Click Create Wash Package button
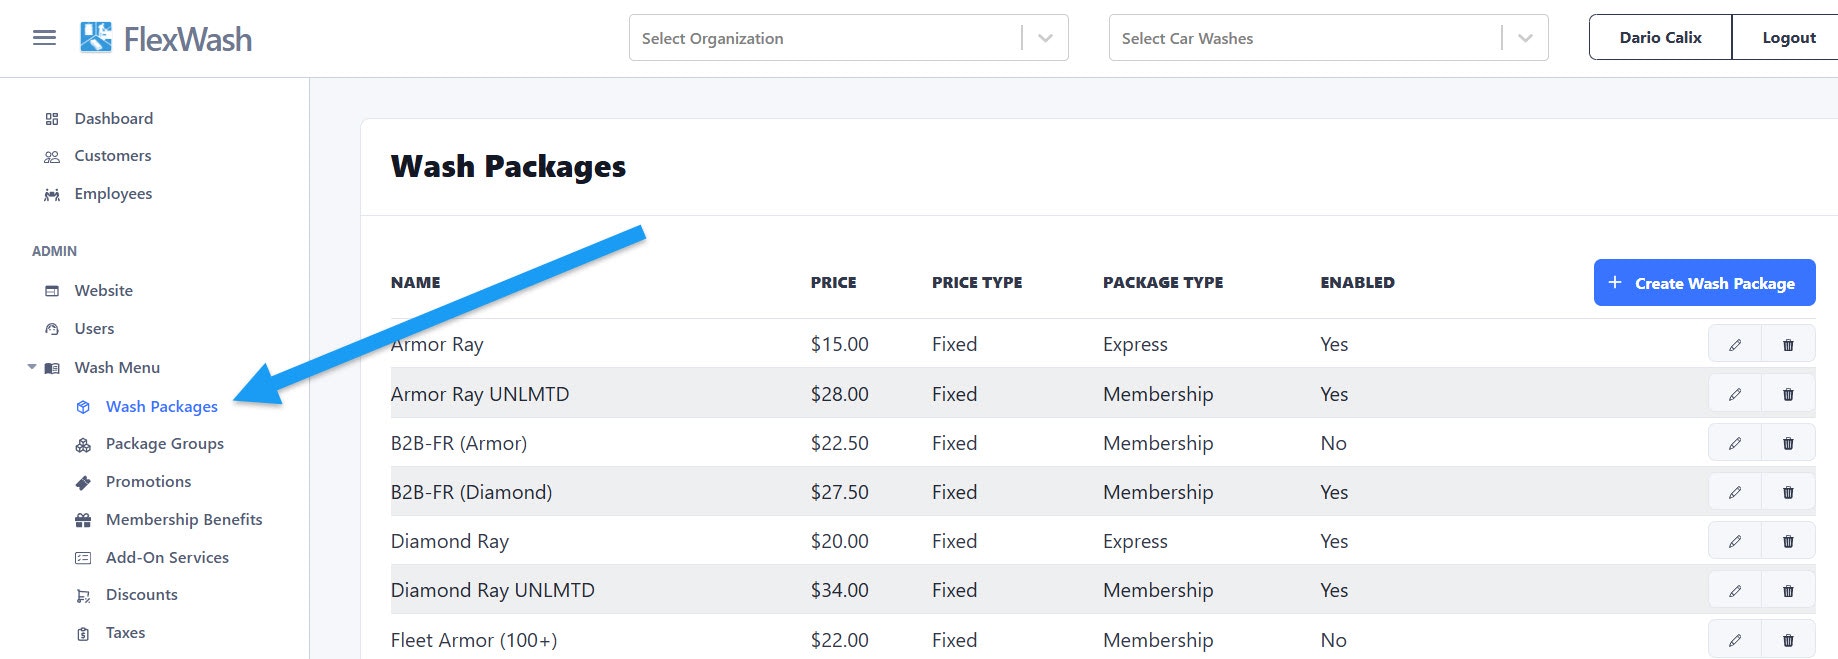The width and height of the screenshot is (1838, 659). [1704, 283]
